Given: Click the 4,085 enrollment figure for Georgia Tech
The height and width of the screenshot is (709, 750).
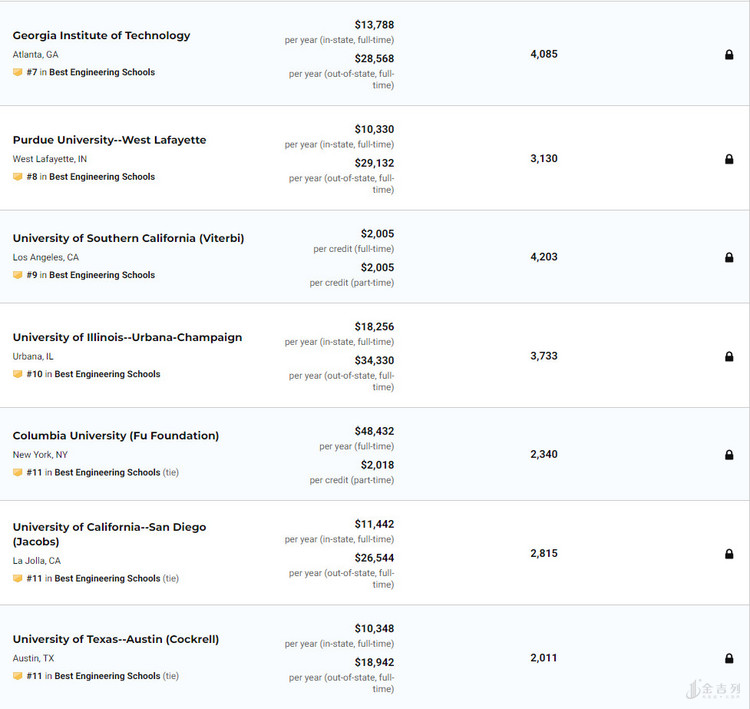Looking at the screenshot, I should click(x=544, y=54).
